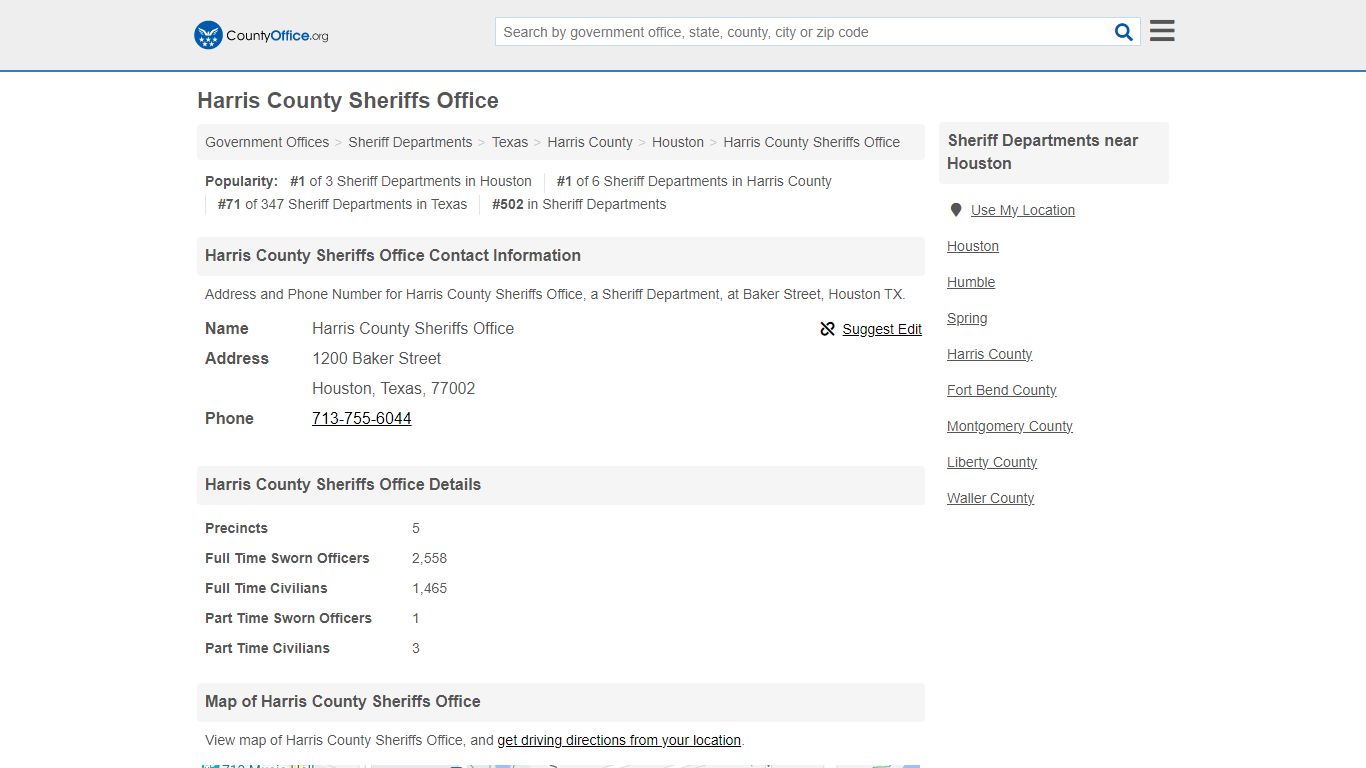Select address text 1200 Baker Street

[376, 358]
